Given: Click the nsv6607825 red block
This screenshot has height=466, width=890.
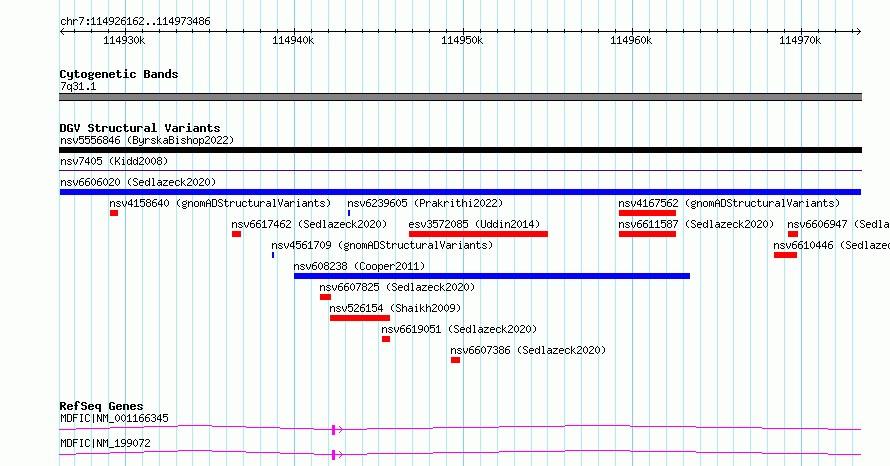Looking at the screenshot, I should click(325, 297).
